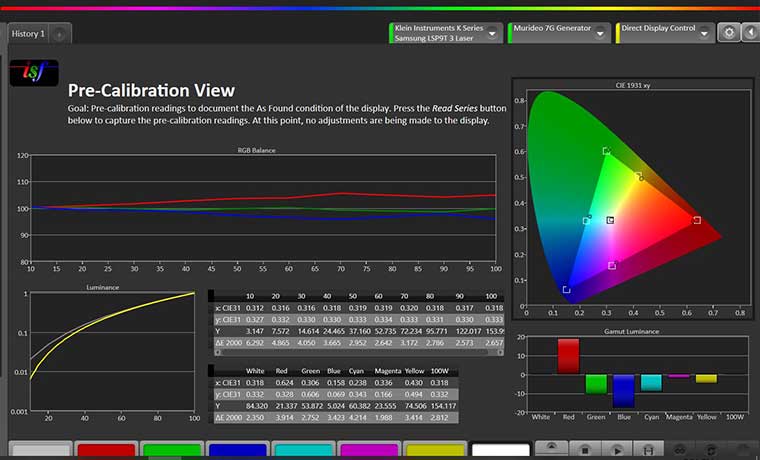Expand the Klein Instruments K Series meter dropdown
The image size is (760, 460).
(x=493, y=33)
